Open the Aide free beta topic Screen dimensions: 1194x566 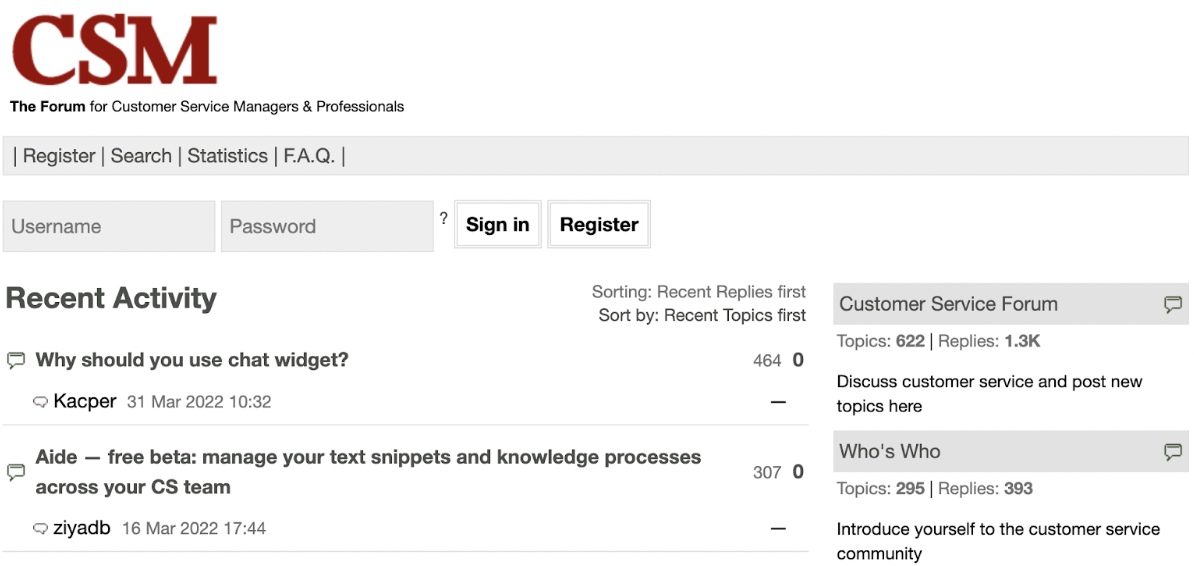[x=369, y=472]
